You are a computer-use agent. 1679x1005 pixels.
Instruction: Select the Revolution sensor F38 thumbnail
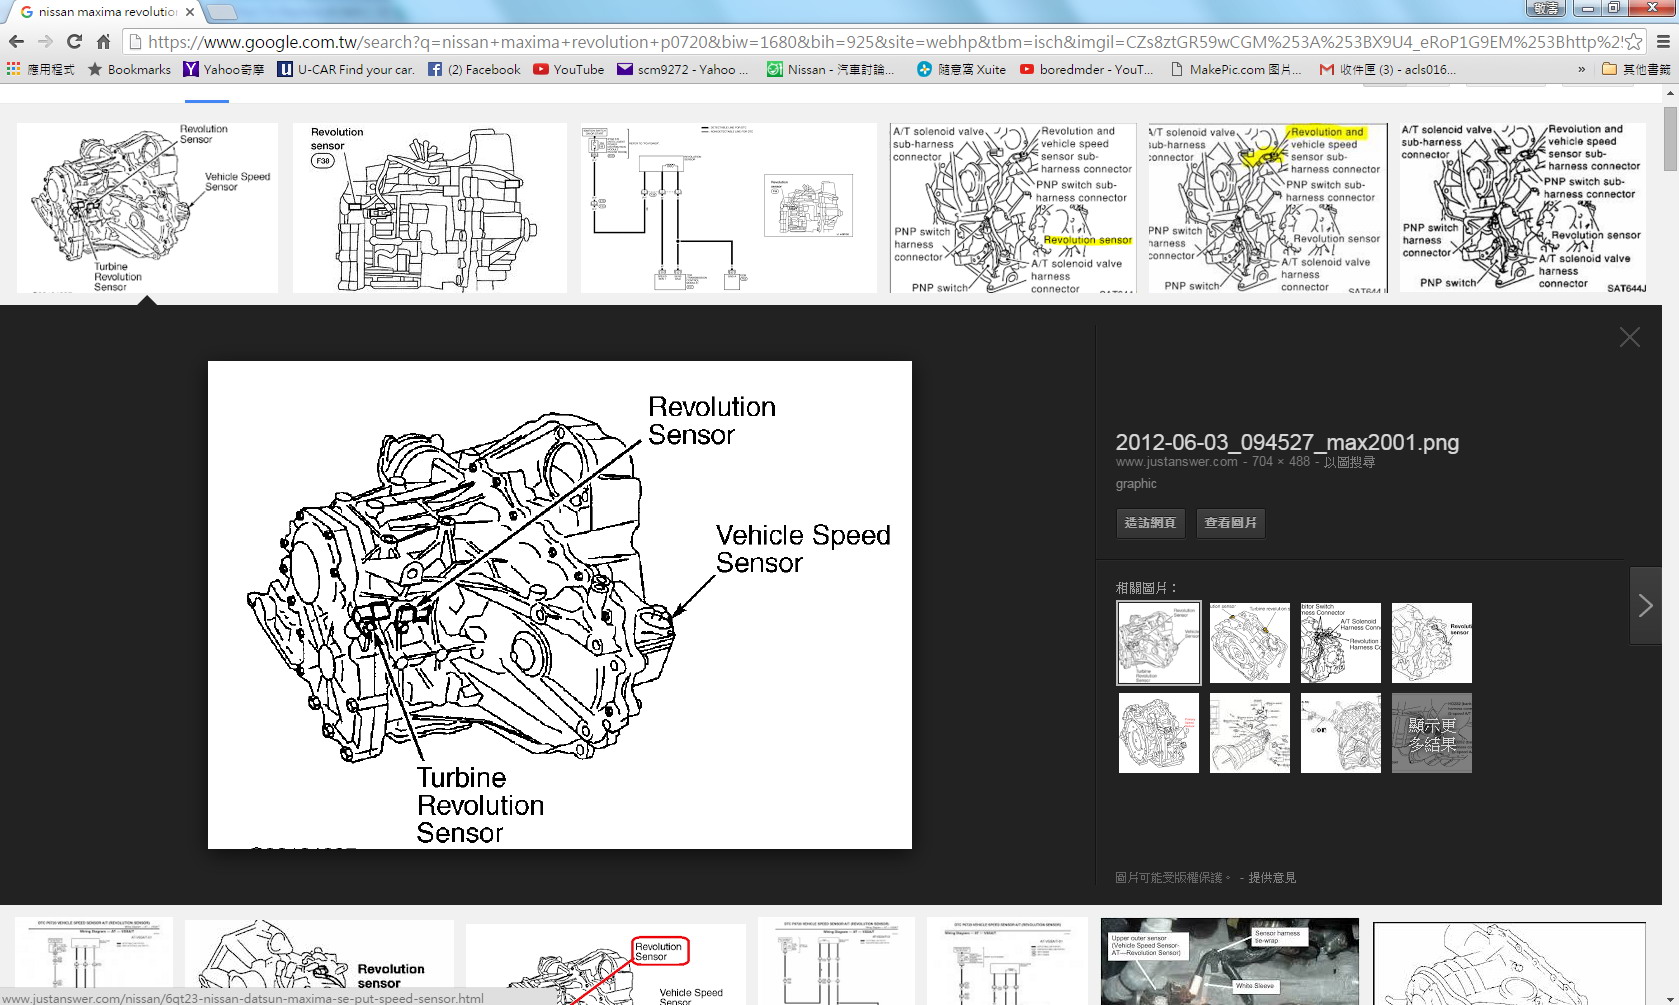429,208
